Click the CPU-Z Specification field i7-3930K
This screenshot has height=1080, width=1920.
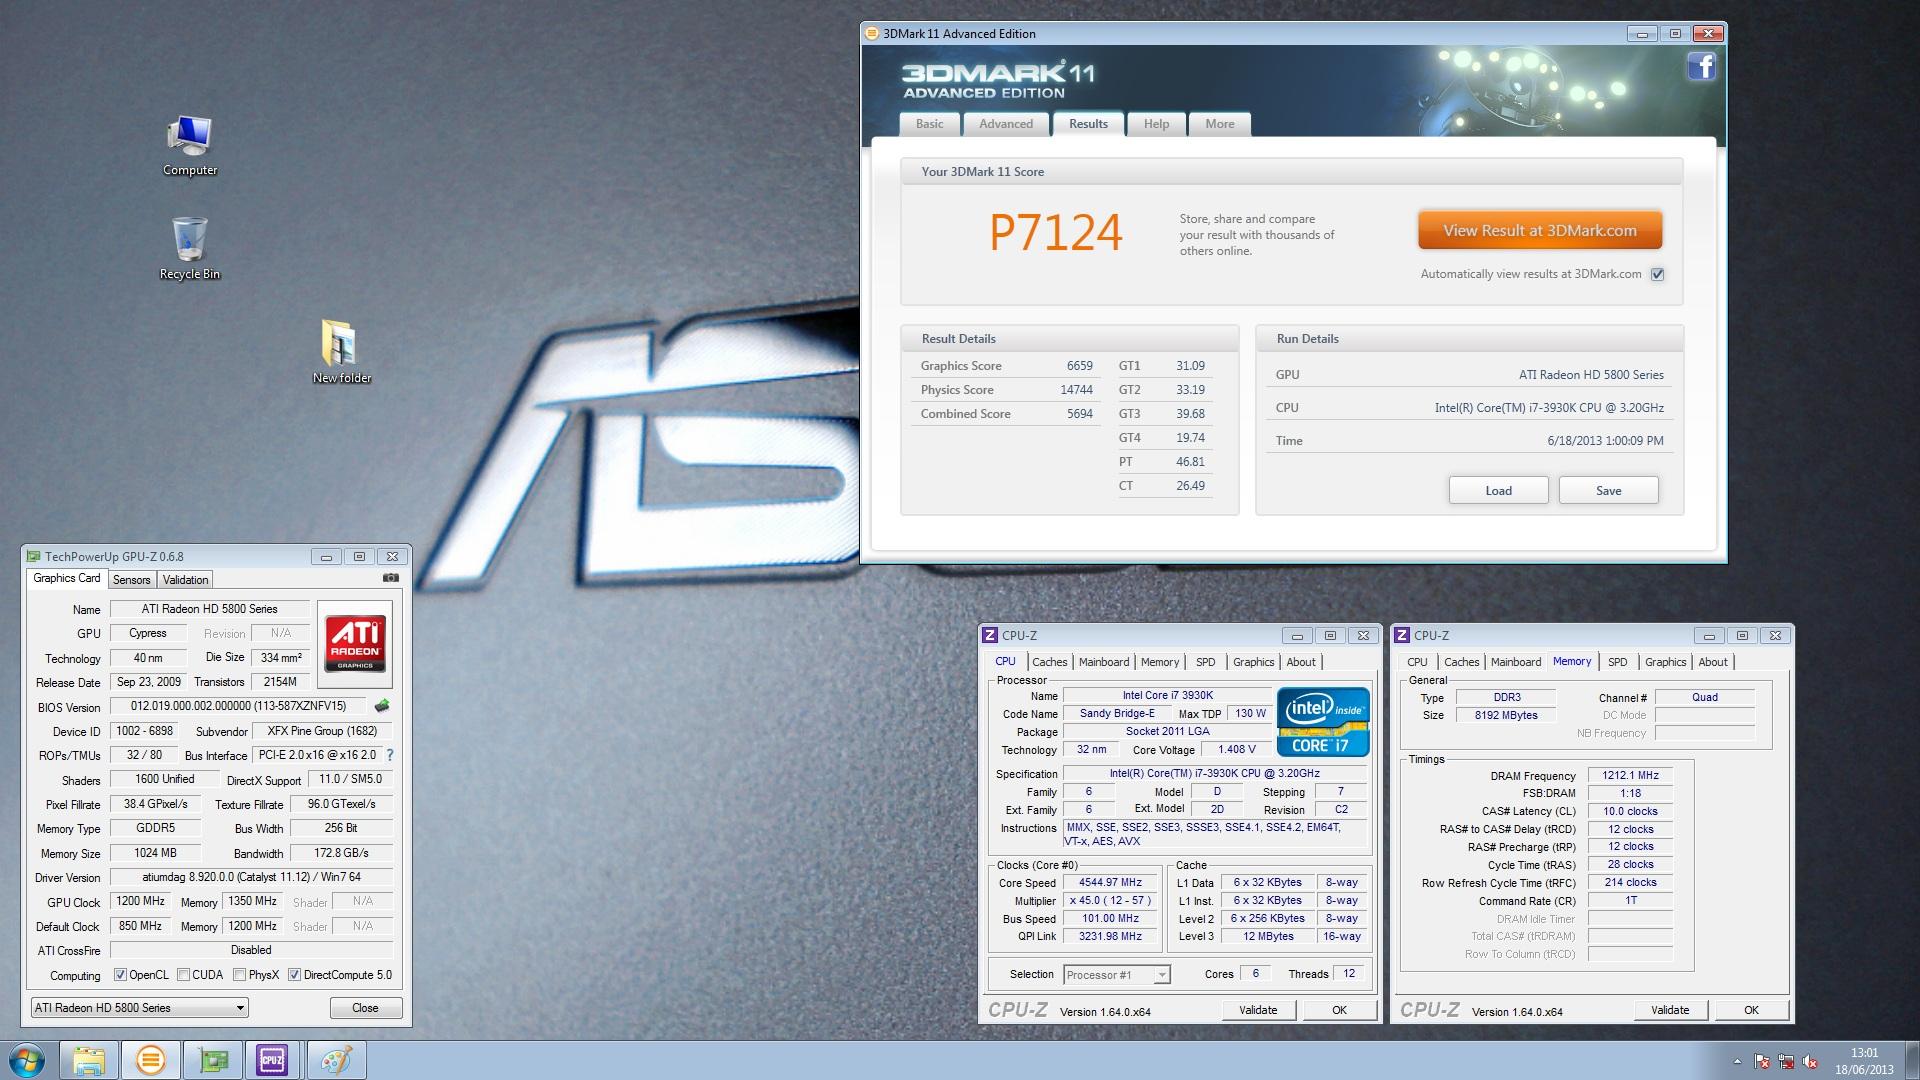coord(1214,773)
